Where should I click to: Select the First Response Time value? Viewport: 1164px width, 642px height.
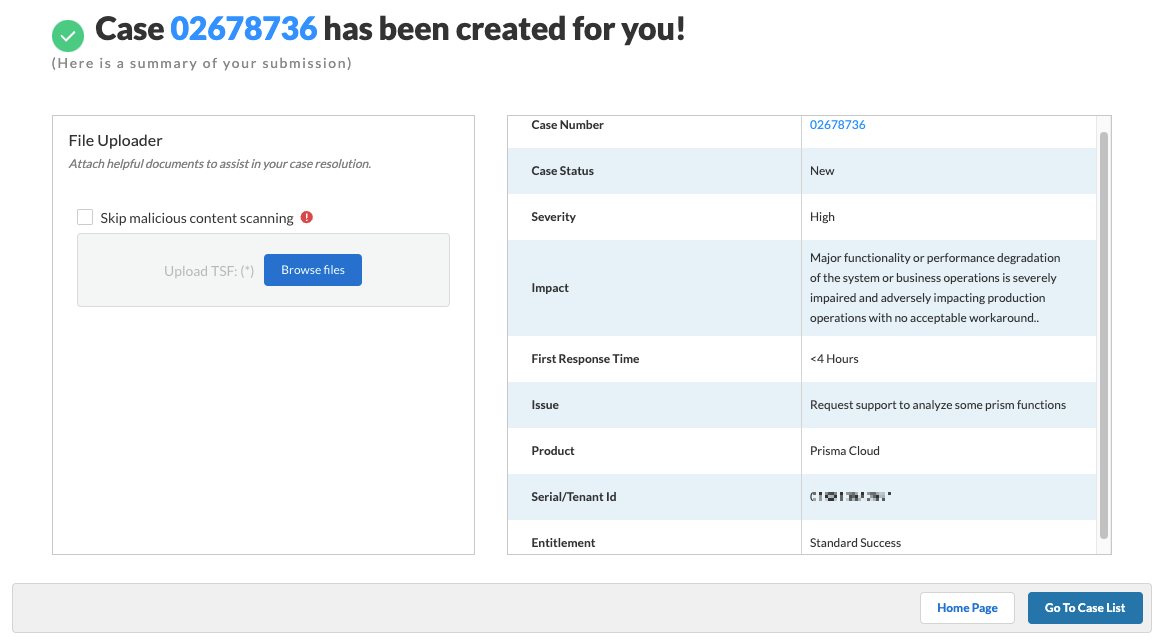[834, 359]
